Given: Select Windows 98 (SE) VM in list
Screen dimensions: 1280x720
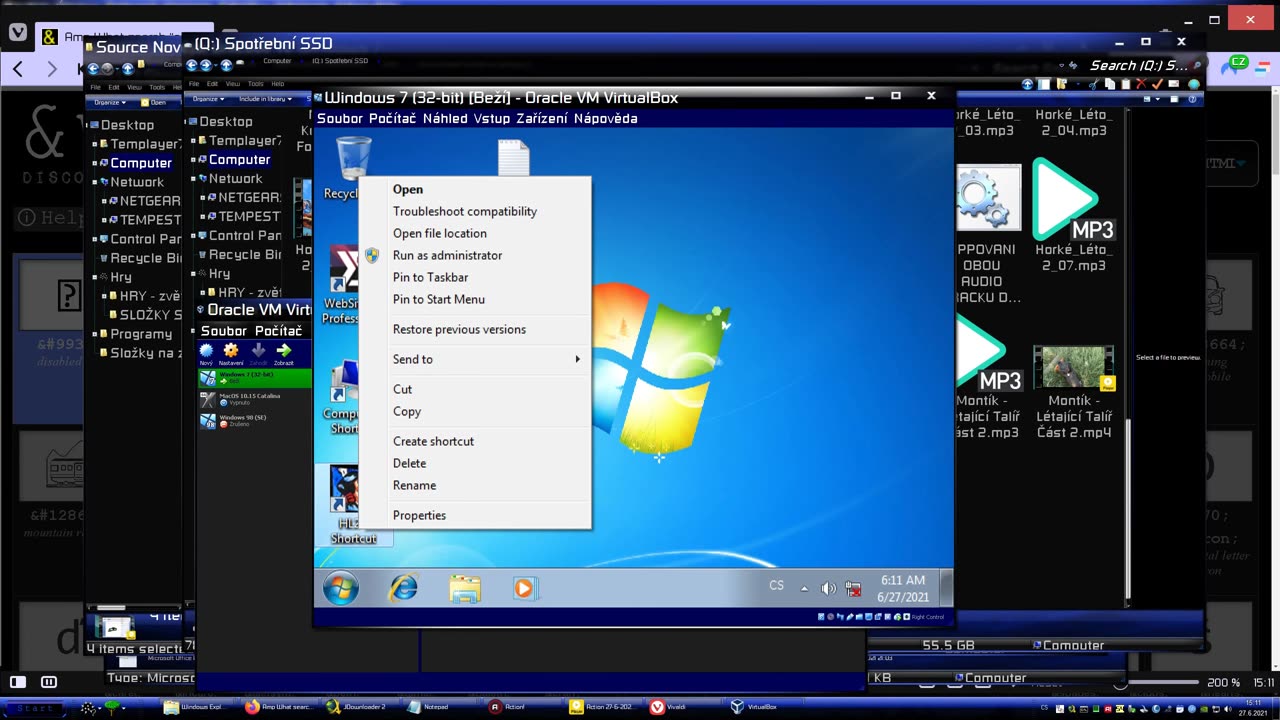Looking at the screenshot, I should point(255,421).
